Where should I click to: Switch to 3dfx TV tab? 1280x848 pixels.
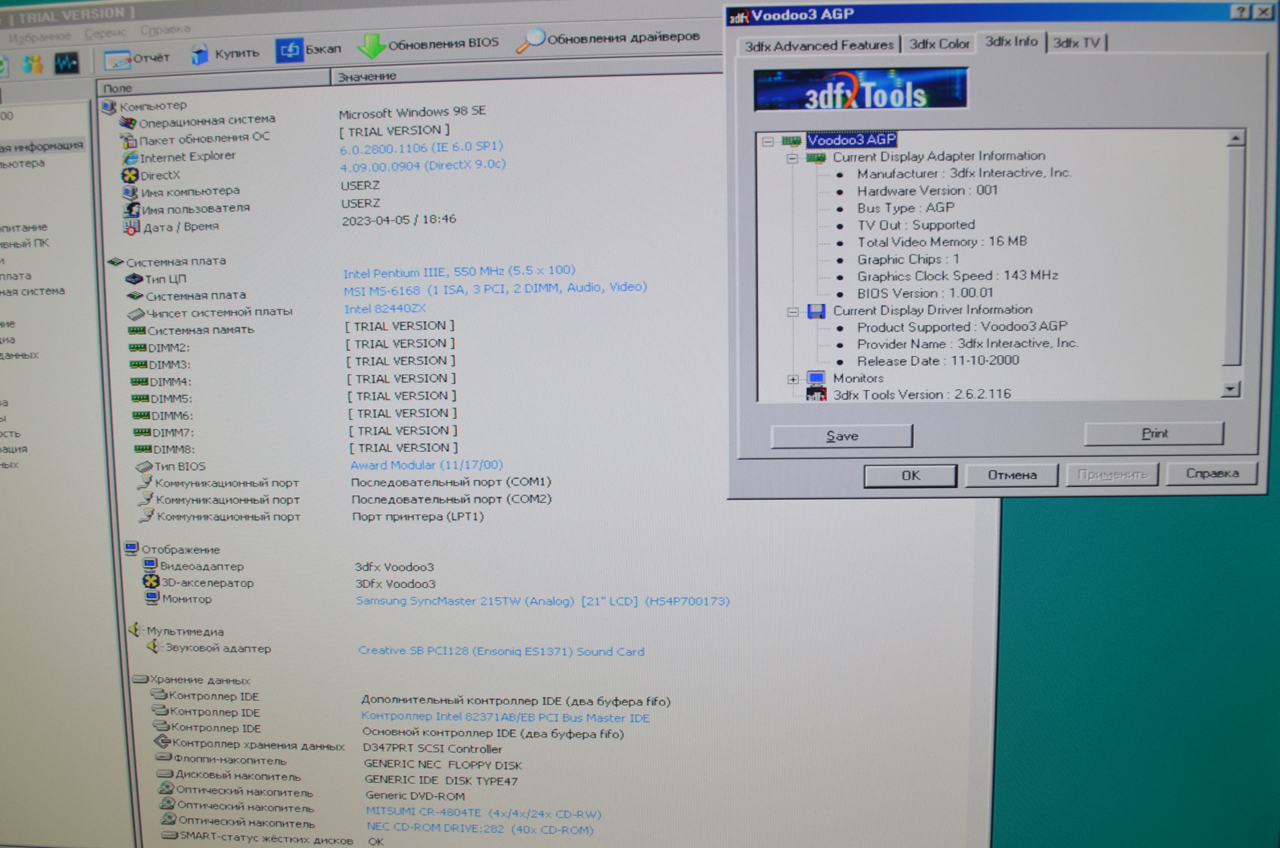pyautogui.click(x=1077, y=42)
